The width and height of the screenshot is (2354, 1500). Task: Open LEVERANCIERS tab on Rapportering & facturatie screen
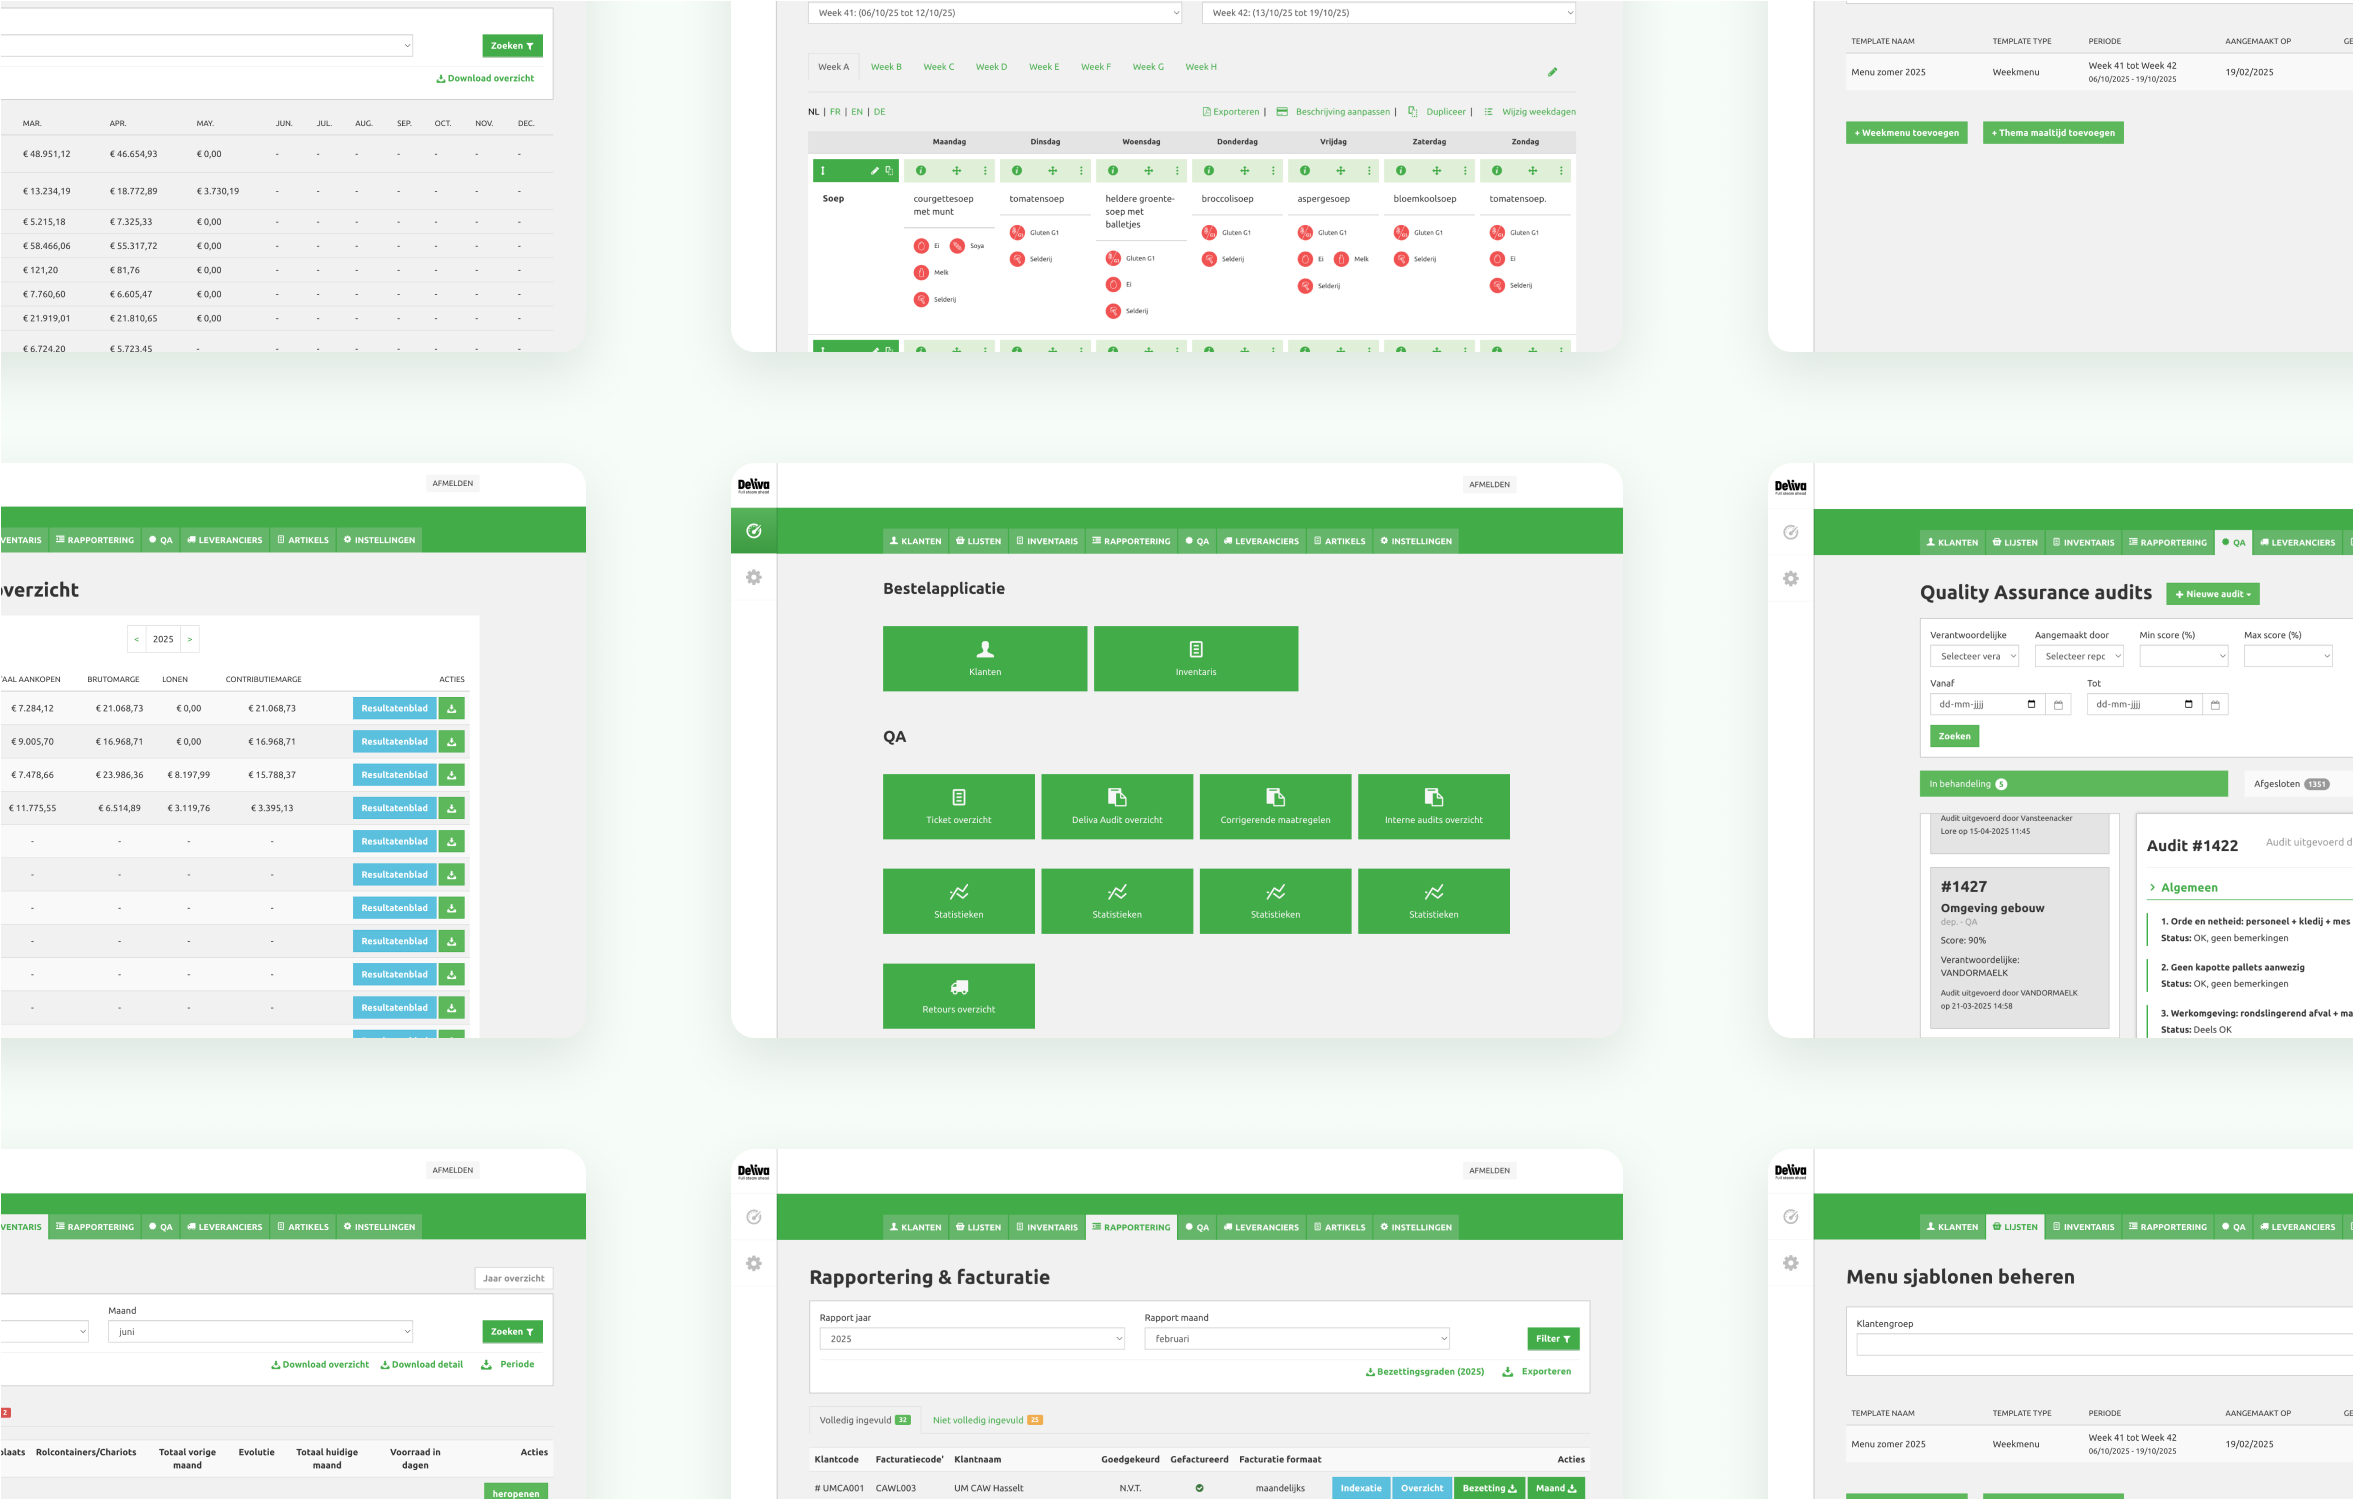(1261, 1227)
